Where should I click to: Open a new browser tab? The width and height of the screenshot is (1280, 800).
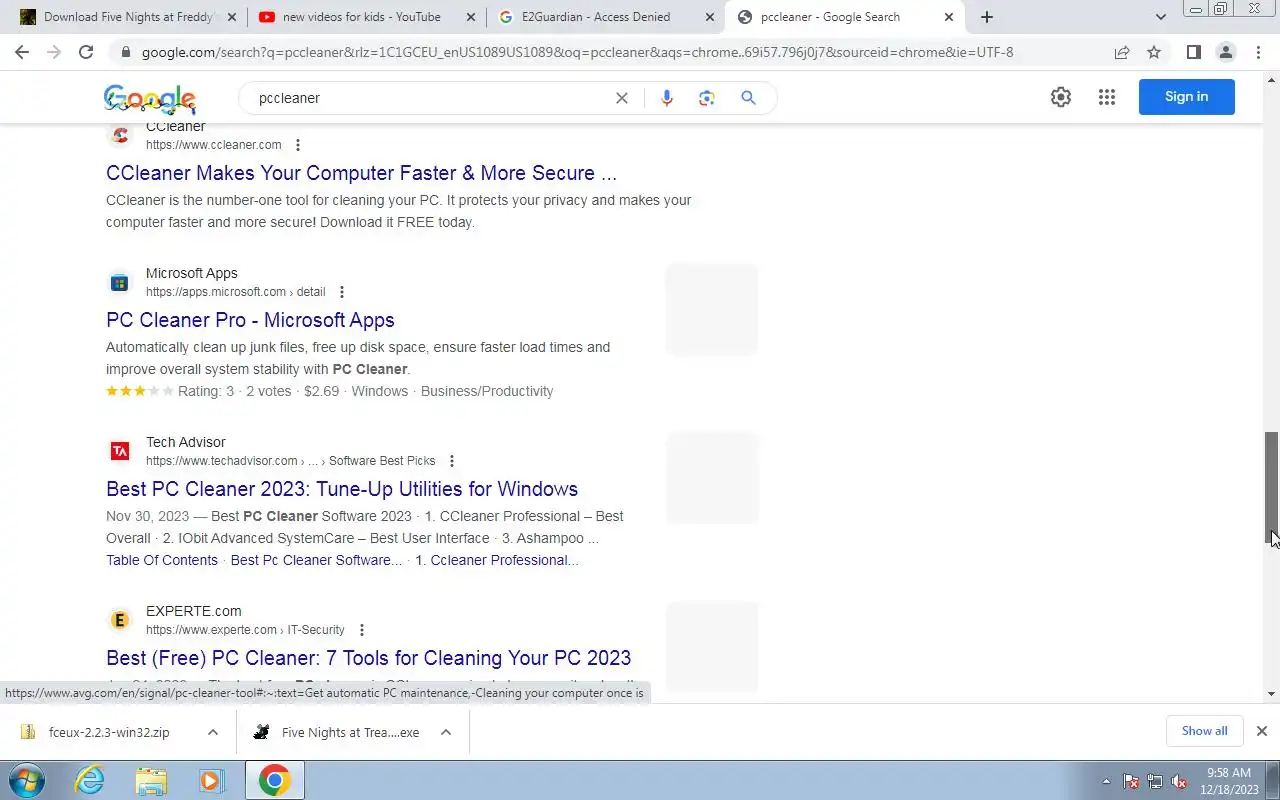987,17
